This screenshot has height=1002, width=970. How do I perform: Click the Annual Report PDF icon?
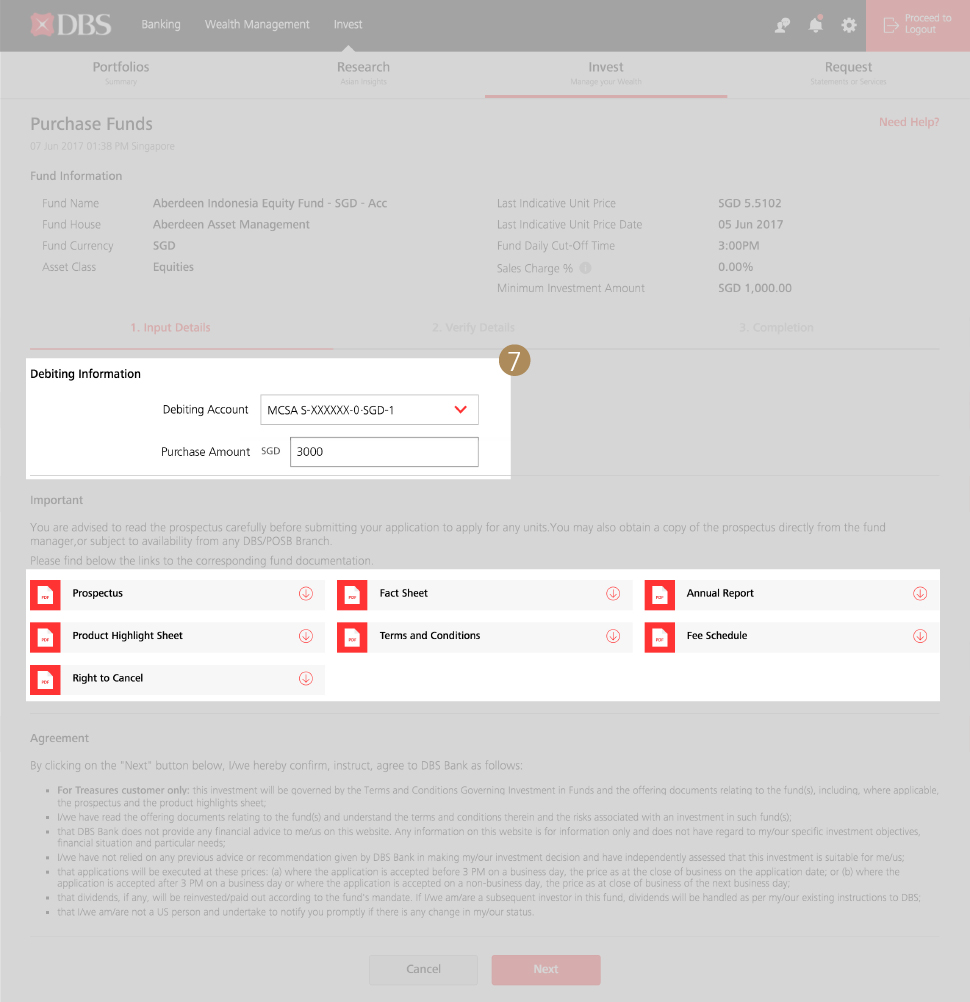tap(659, 595)
